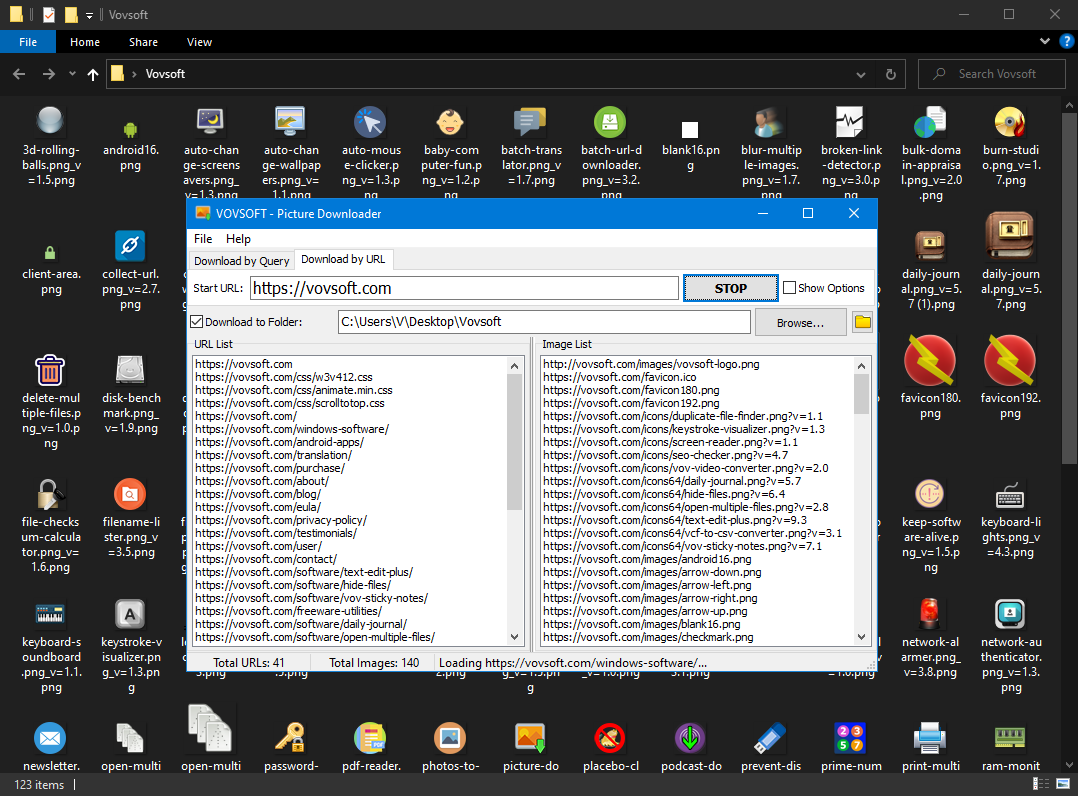
Task: Open the quick access toolbar dropdown
Action: (90, 14)
